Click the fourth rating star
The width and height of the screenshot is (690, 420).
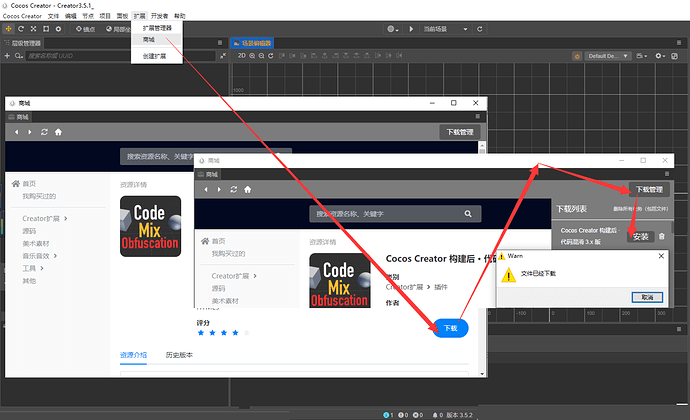click(x=235, y=333)
